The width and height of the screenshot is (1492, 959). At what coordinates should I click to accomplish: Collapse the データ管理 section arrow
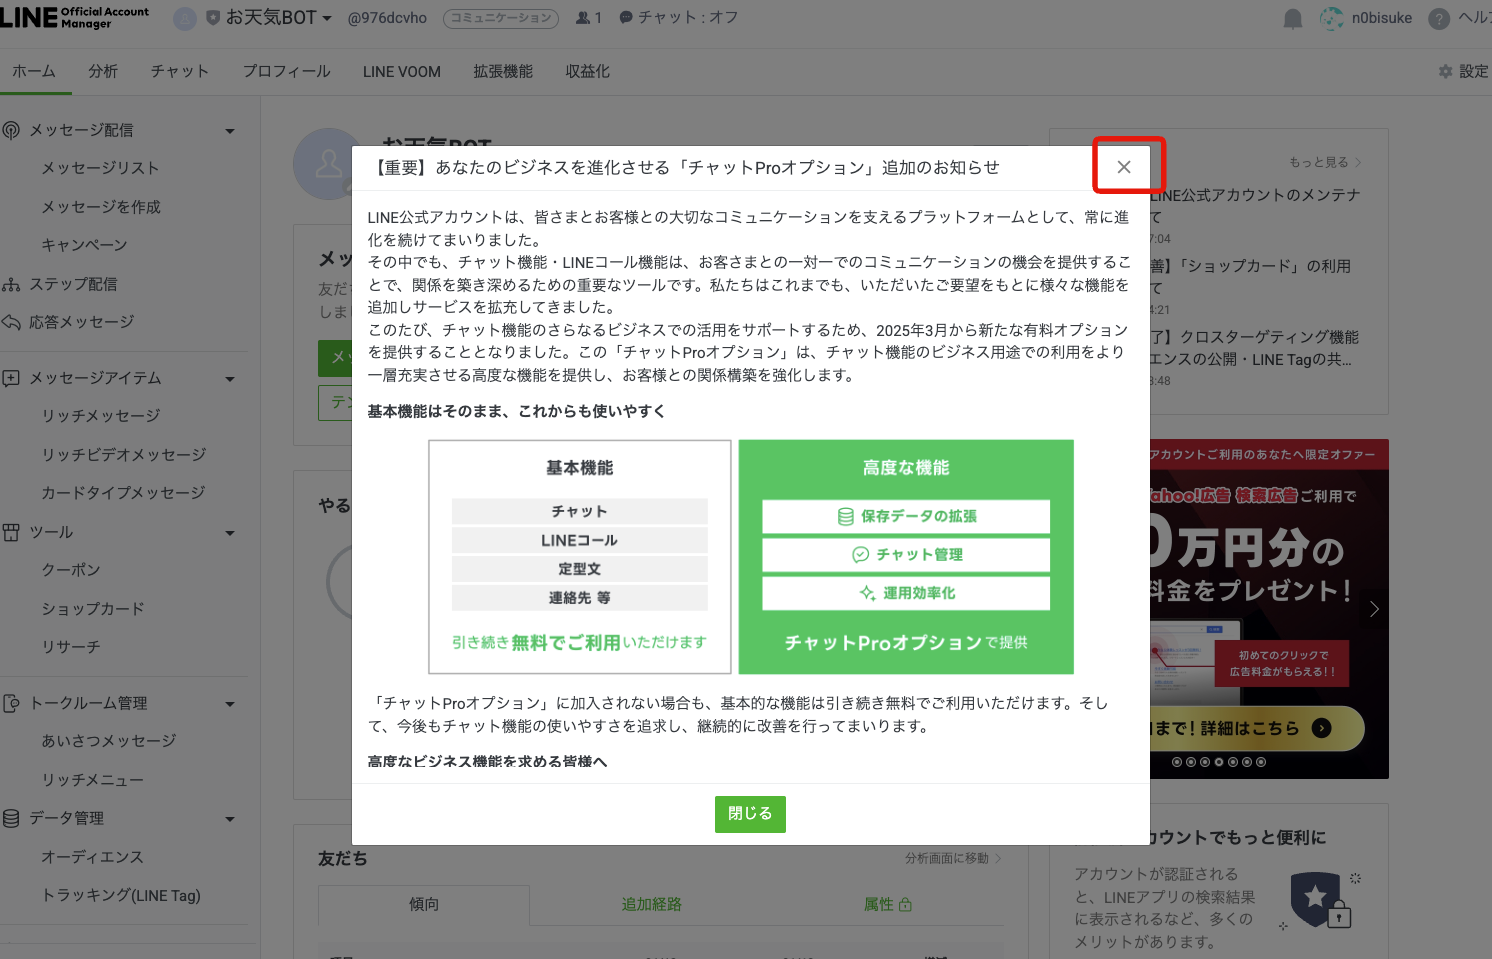tap(230, 819)
